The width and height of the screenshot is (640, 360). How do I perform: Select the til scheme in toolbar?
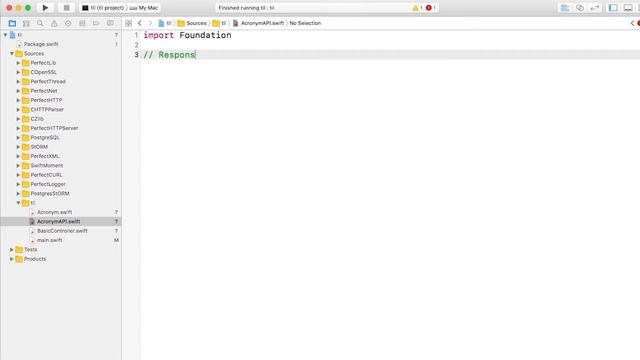pyautogui.click(x=103, y=8)
